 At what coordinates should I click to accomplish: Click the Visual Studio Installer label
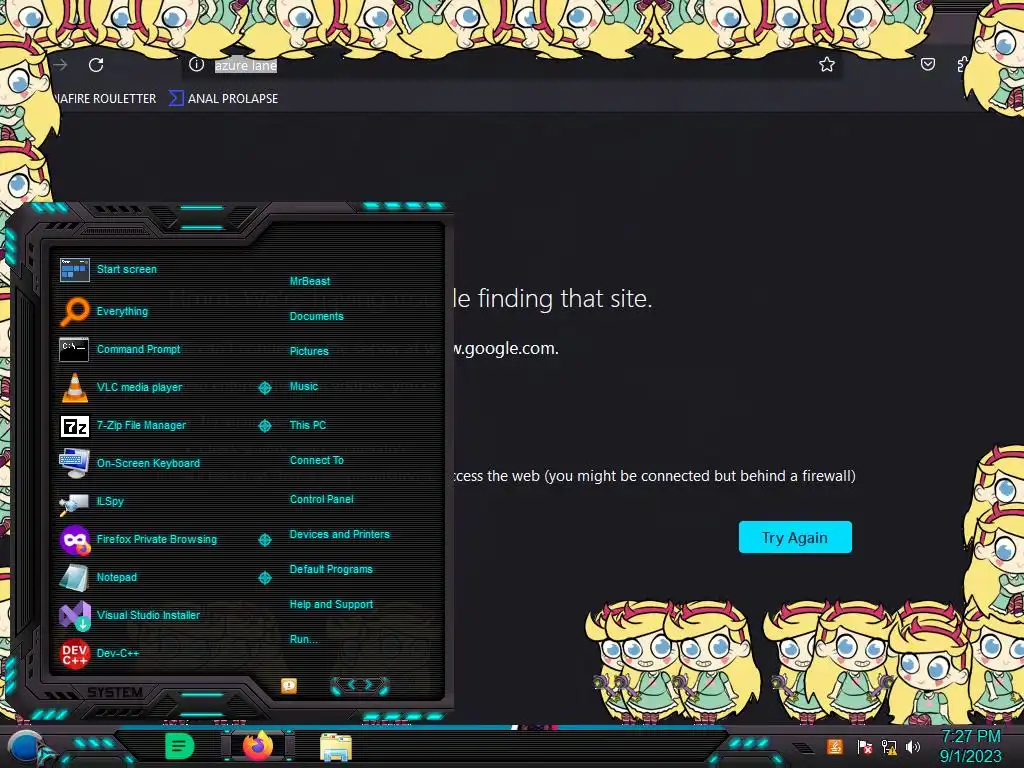coord(148,615)
